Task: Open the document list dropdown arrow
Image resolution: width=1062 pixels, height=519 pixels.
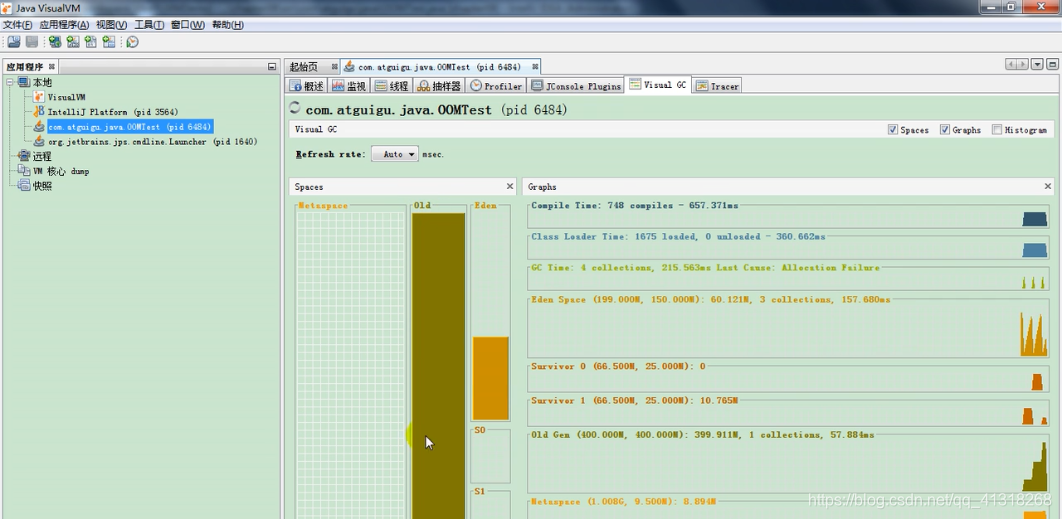Action: pos(1037,64)
